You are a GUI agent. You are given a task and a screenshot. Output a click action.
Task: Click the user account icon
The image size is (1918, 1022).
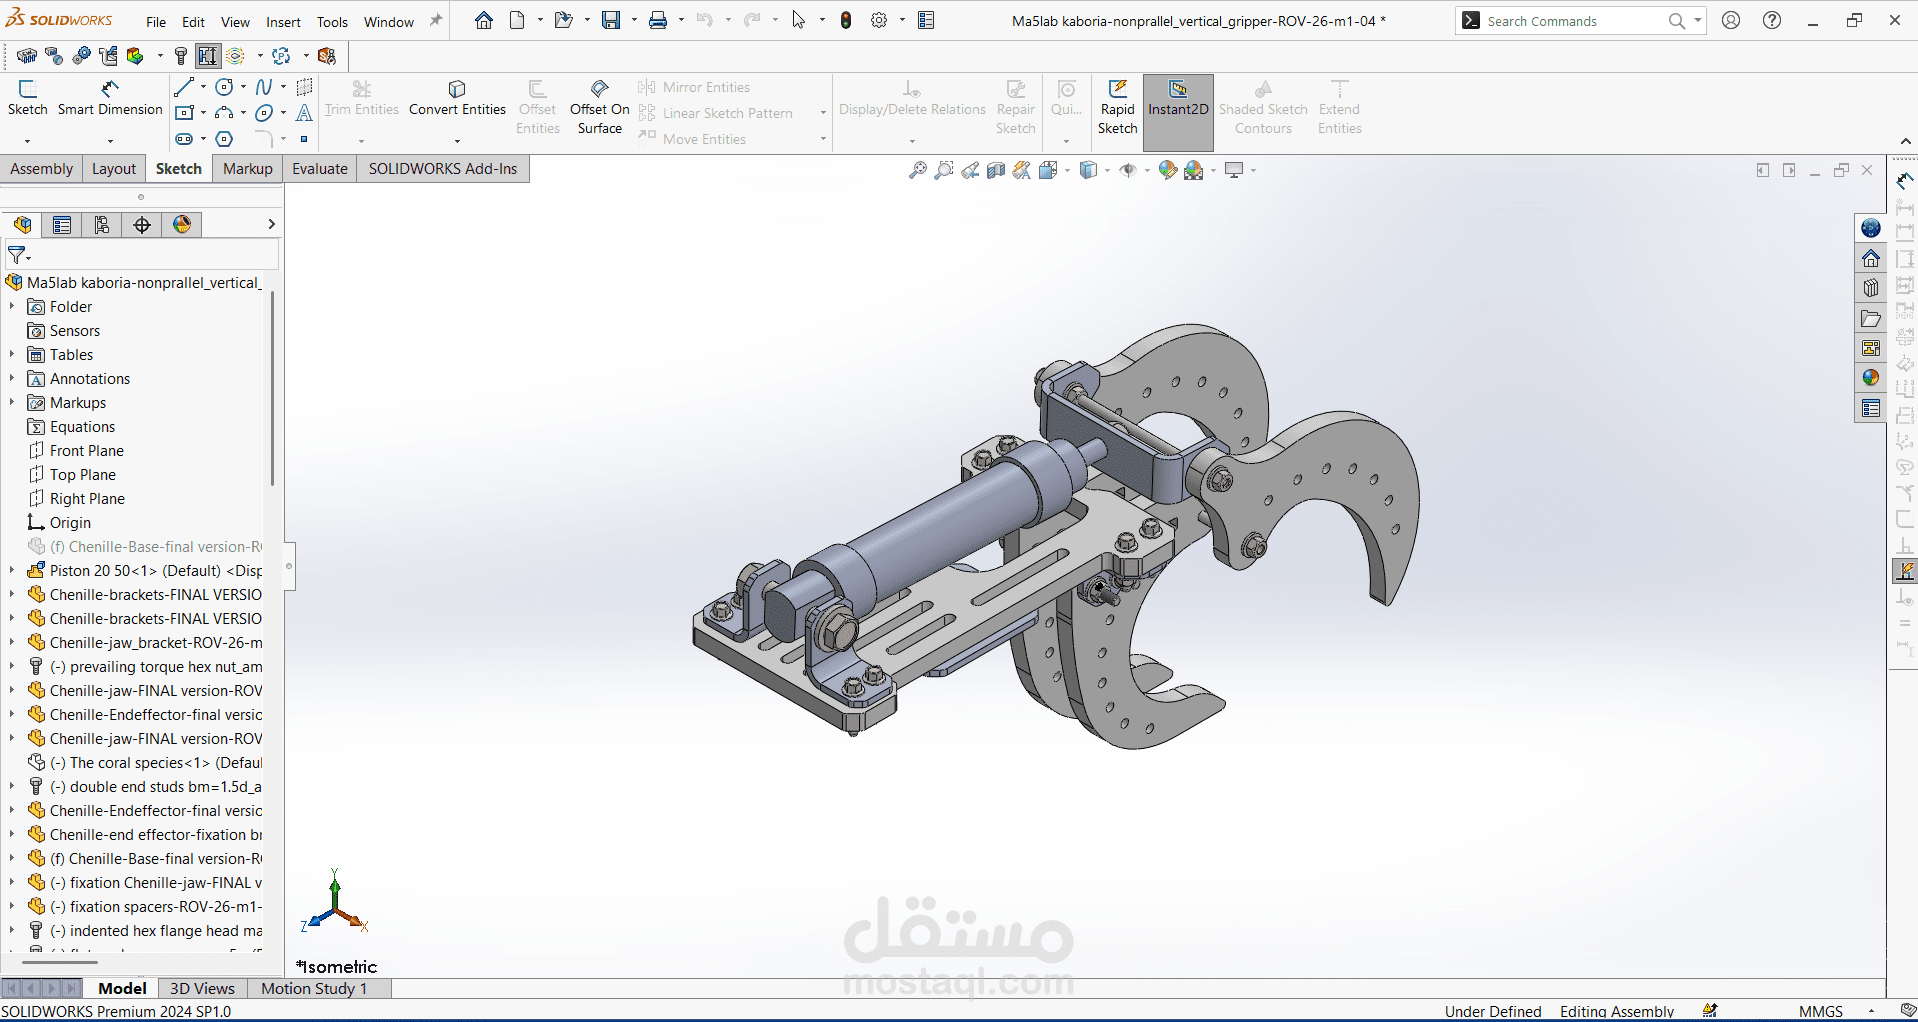point(1731,20)
